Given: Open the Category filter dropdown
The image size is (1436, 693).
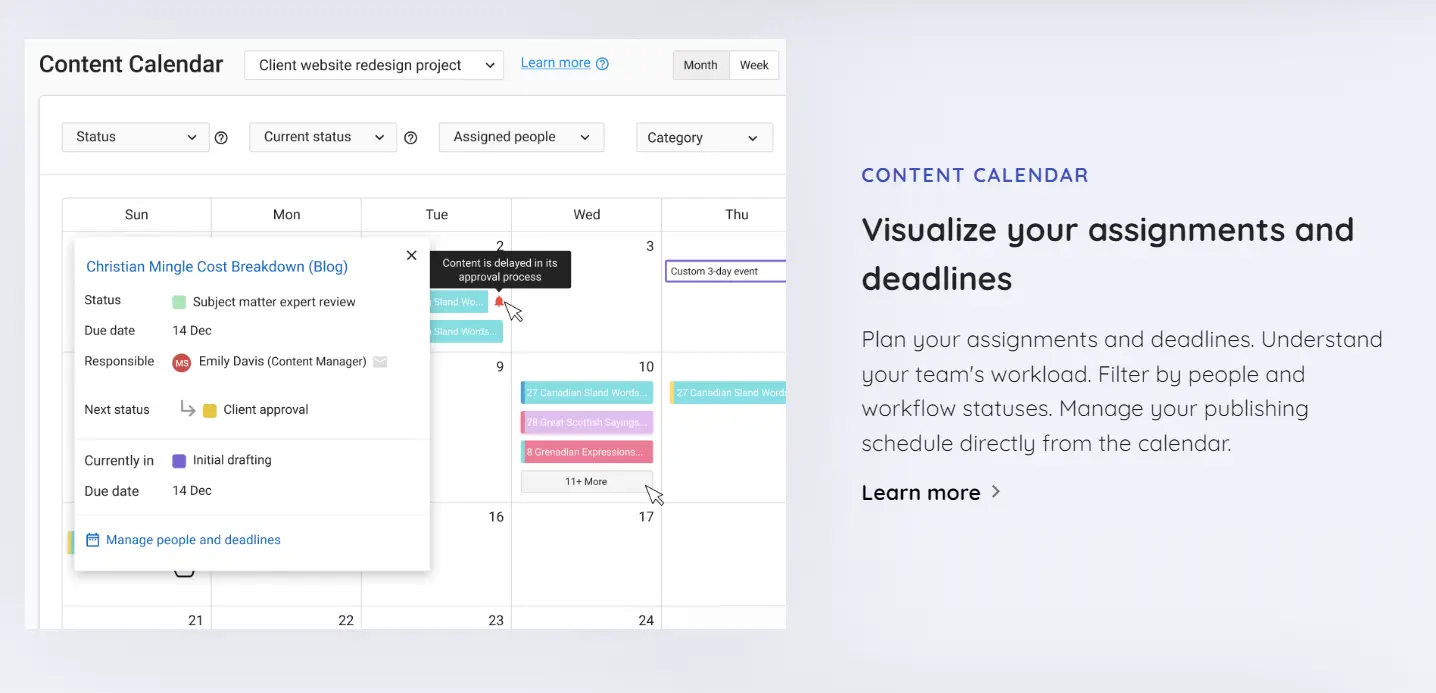Looking at the screenshot, I should tap(704, 137).
